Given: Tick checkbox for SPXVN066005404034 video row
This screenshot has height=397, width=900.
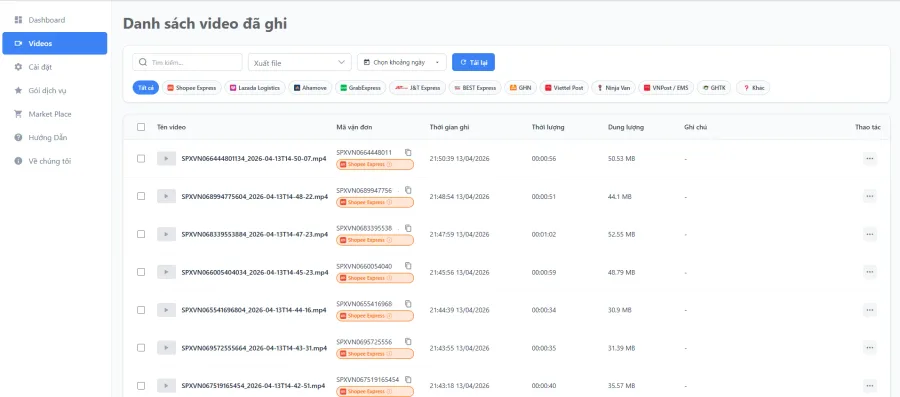Looking at the screenshot, I should coord(141,272).
